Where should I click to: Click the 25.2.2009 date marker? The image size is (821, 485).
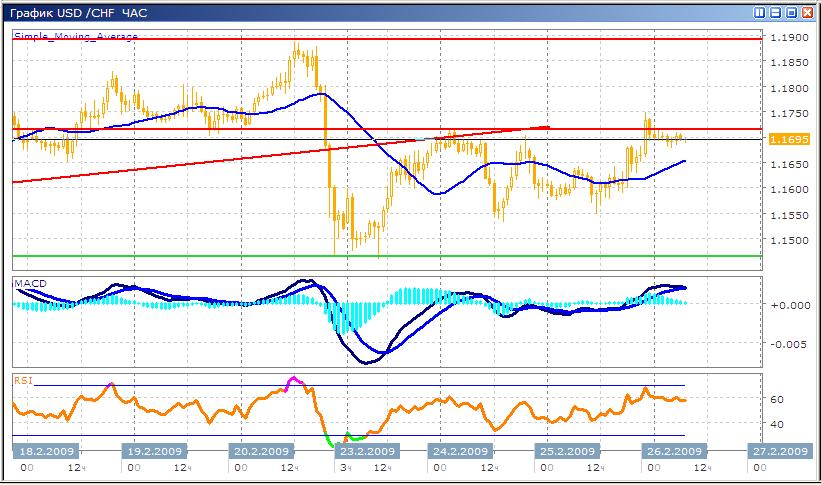566,451
